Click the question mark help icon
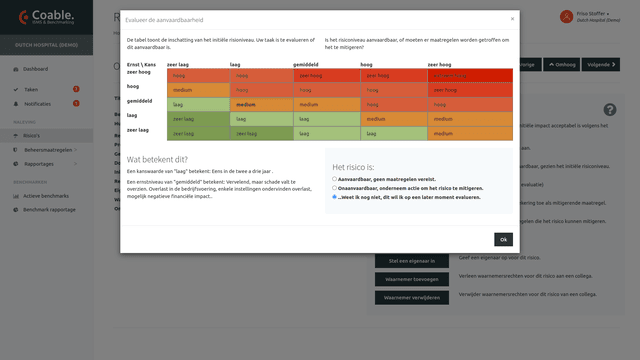Screen dimensions: 640x360 pos(610,109)
